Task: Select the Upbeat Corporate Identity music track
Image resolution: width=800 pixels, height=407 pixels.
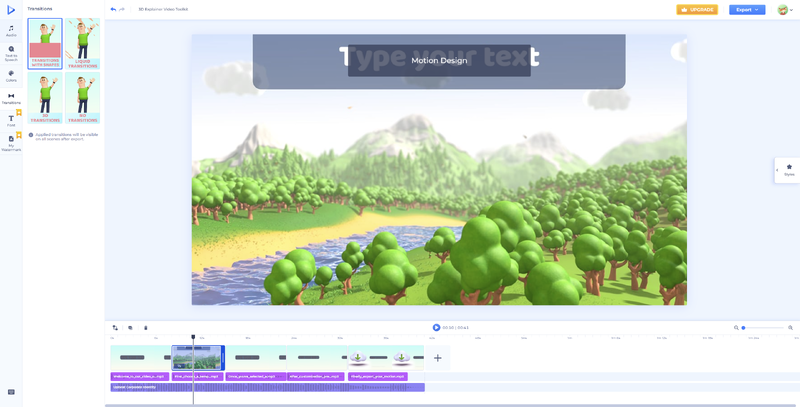Action: point(267,387)
